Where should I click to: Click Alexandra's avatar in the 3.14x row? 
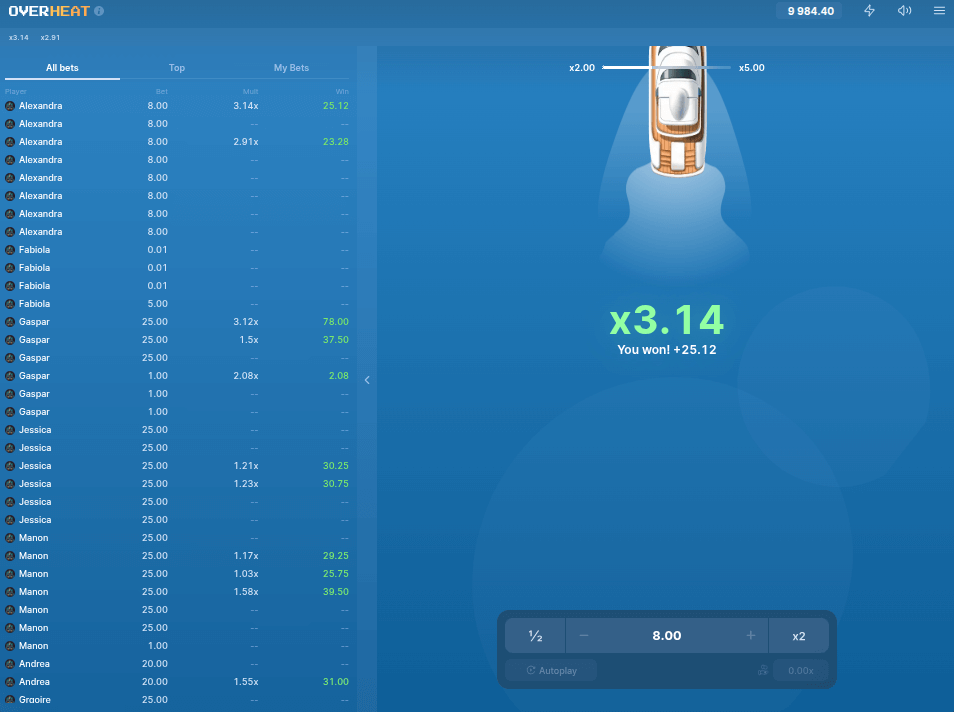pyautogui.click(x=10, y=106)
